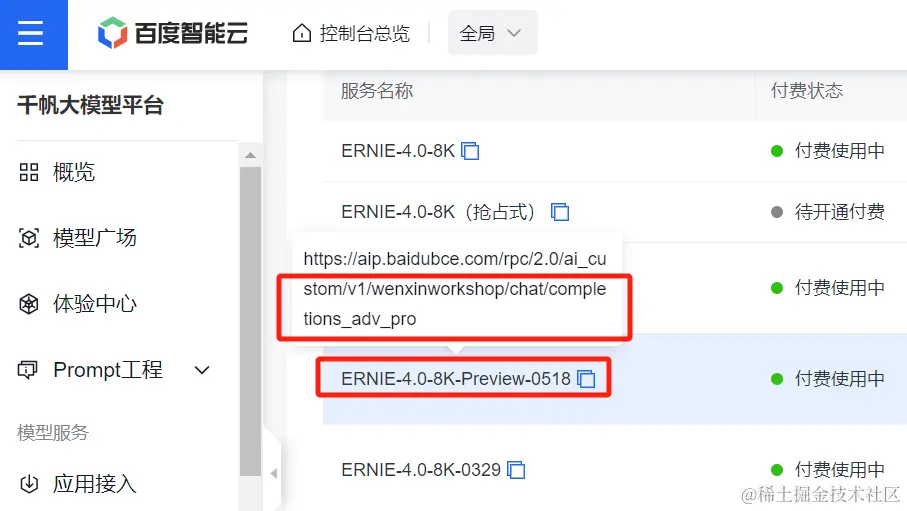Click the 概览 grid icon
This screenshot has width=907, height=511.
coord(28,172)
